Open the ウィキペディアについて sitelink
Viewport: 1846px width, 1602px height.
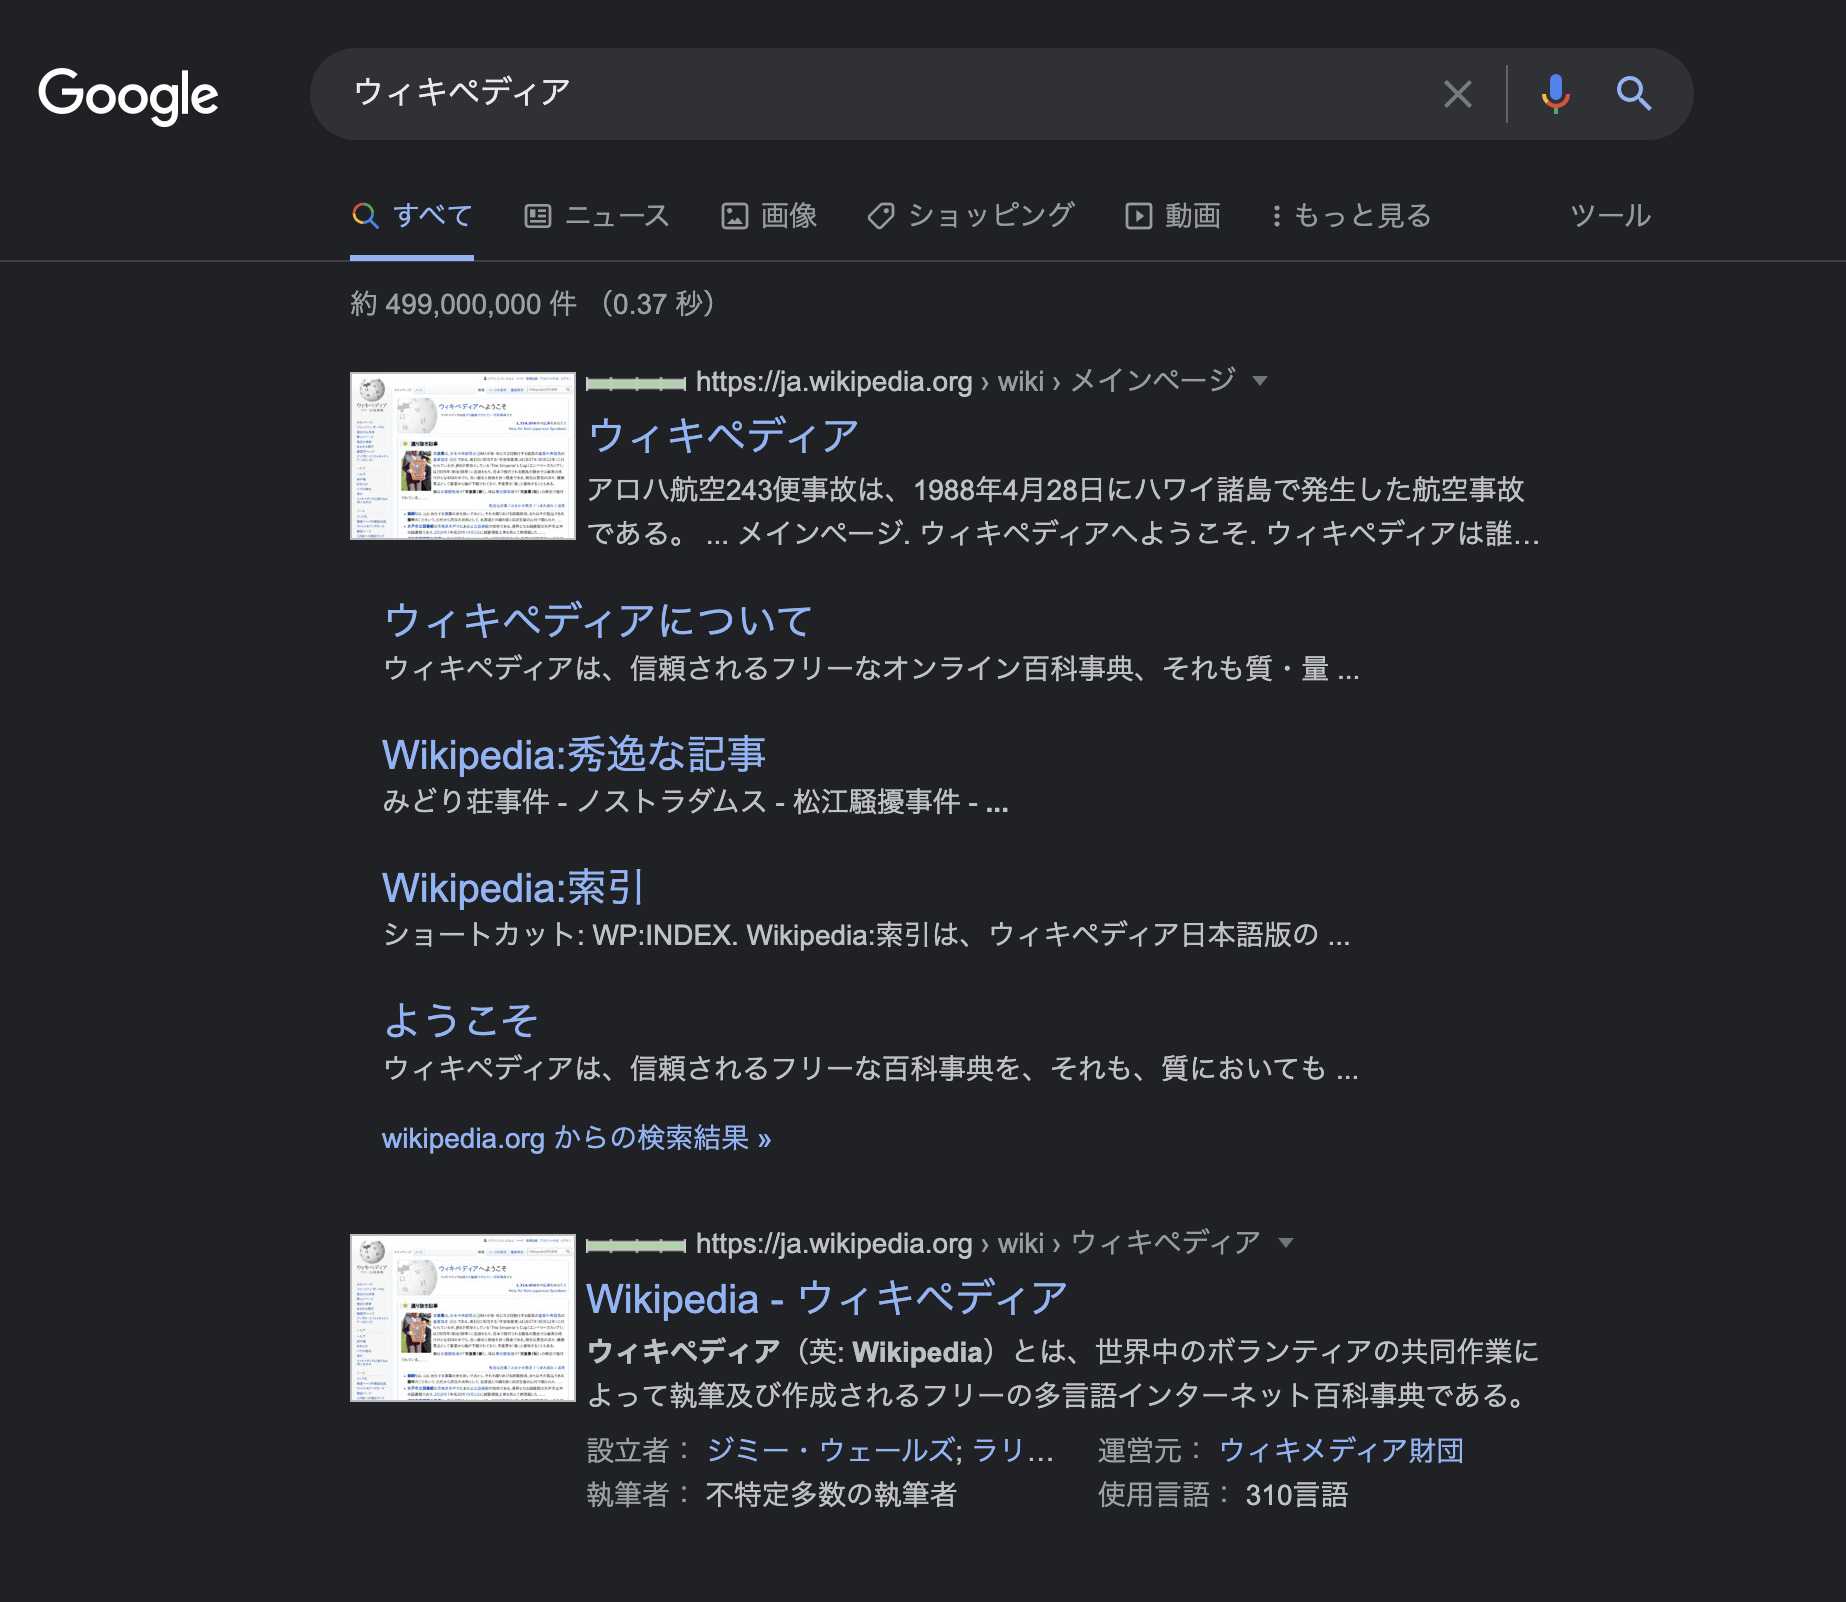click(598, 620)
